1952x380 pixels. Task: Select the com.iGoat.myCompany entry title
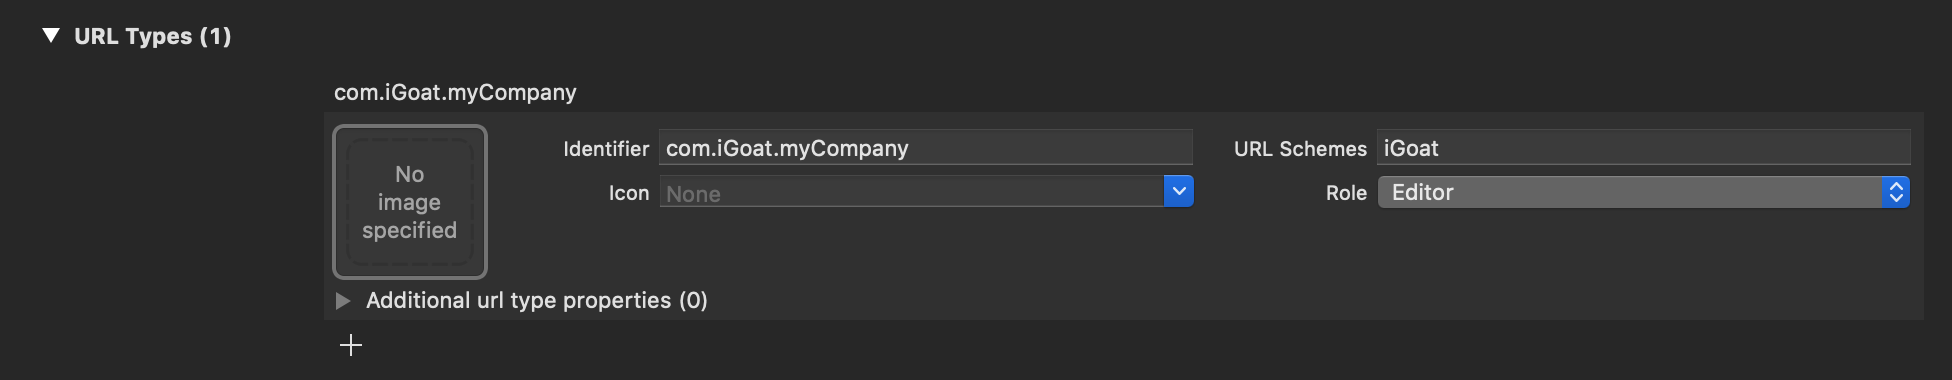(455, 92)
